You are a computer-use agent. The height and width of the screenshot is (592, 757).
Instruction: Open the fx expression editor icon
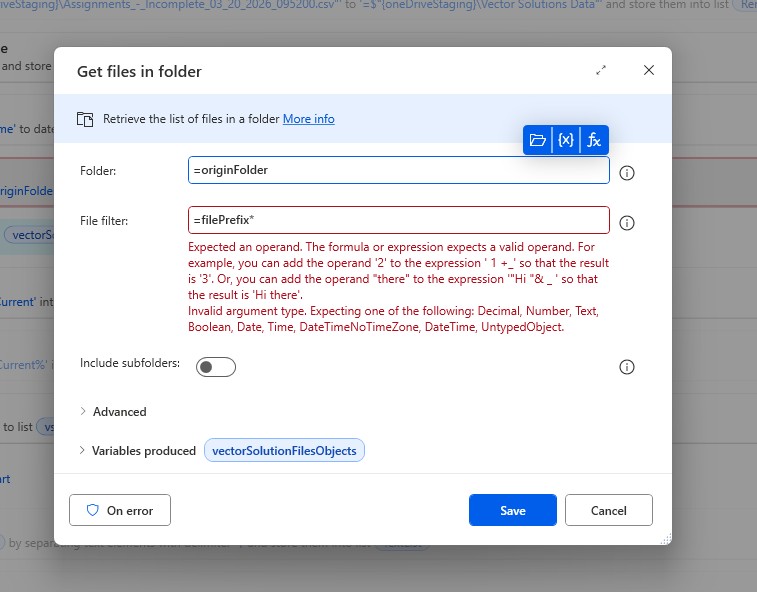594,140
